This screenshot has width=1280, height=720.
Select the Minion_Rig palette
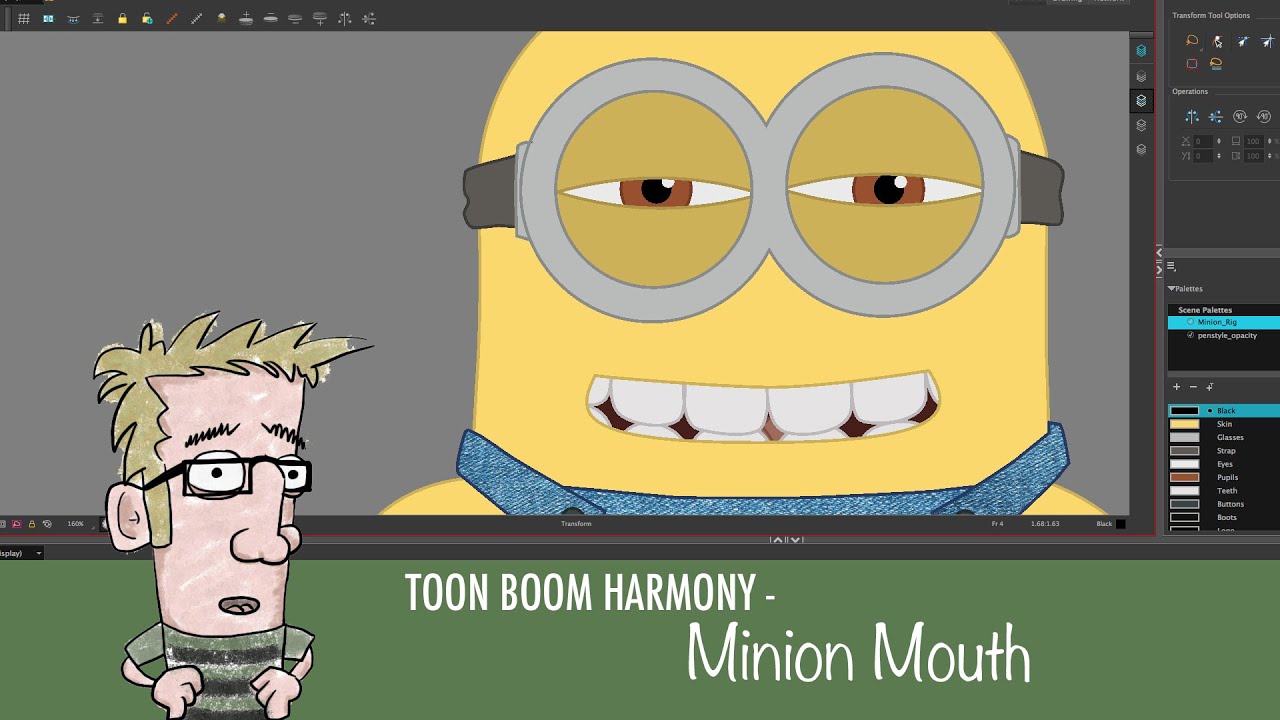(1224, 322)
